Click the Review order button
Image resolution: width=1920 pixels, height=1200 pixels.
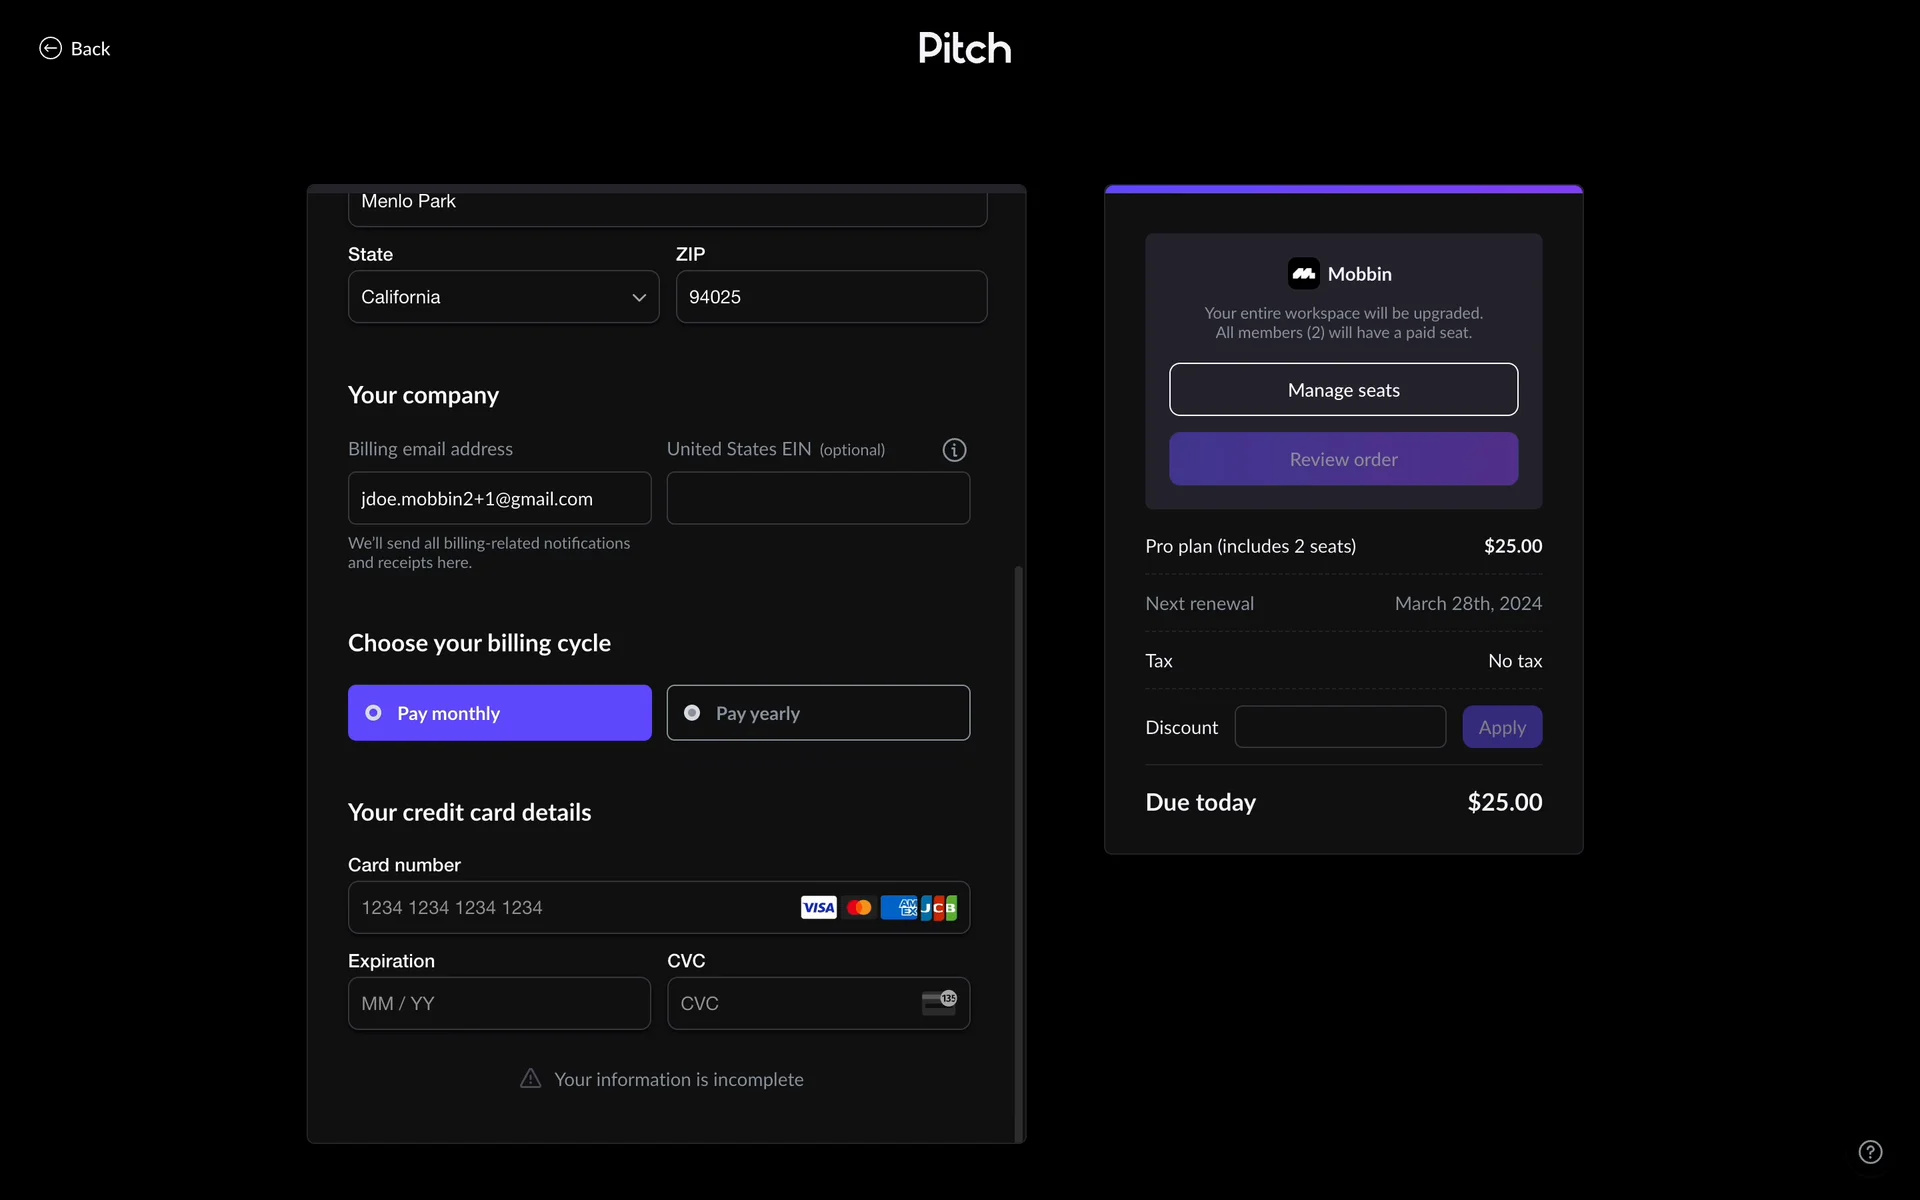tap(1343, 459)
